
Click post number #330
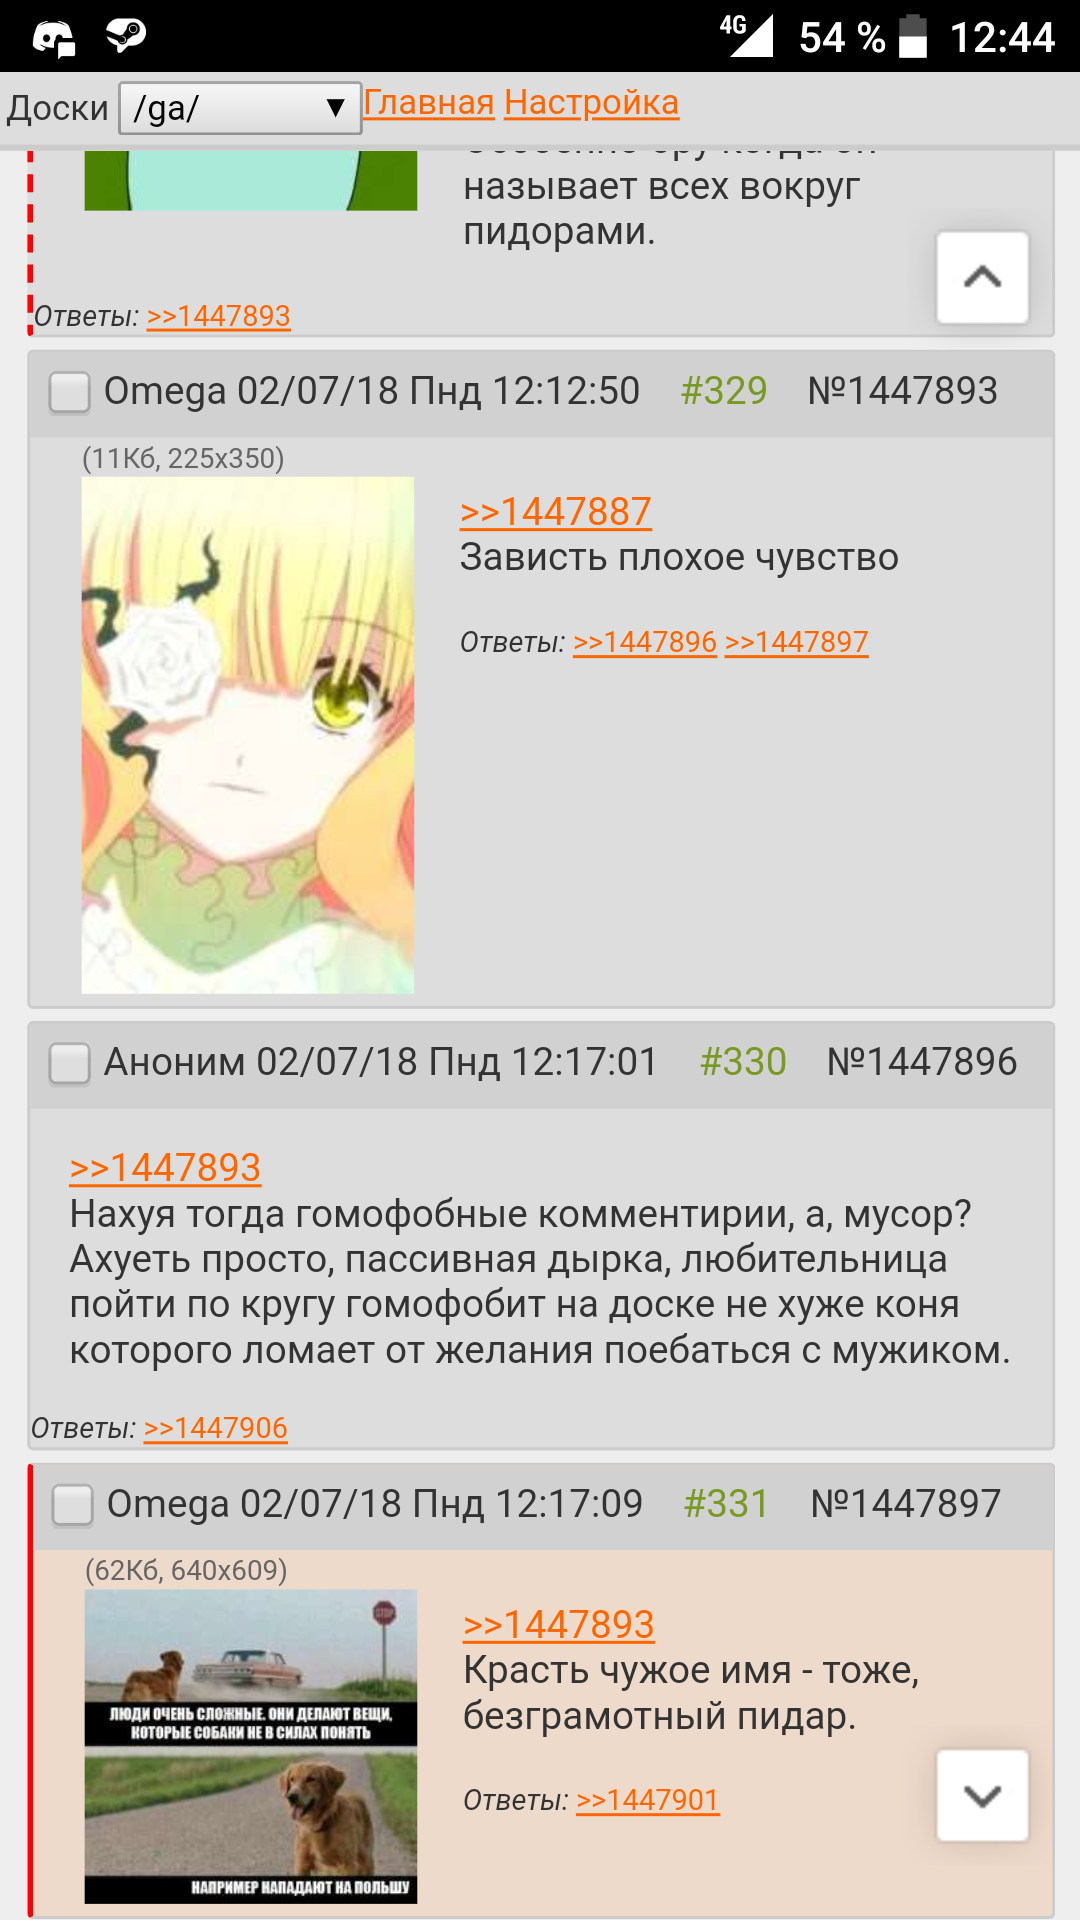pos(743,1062)
